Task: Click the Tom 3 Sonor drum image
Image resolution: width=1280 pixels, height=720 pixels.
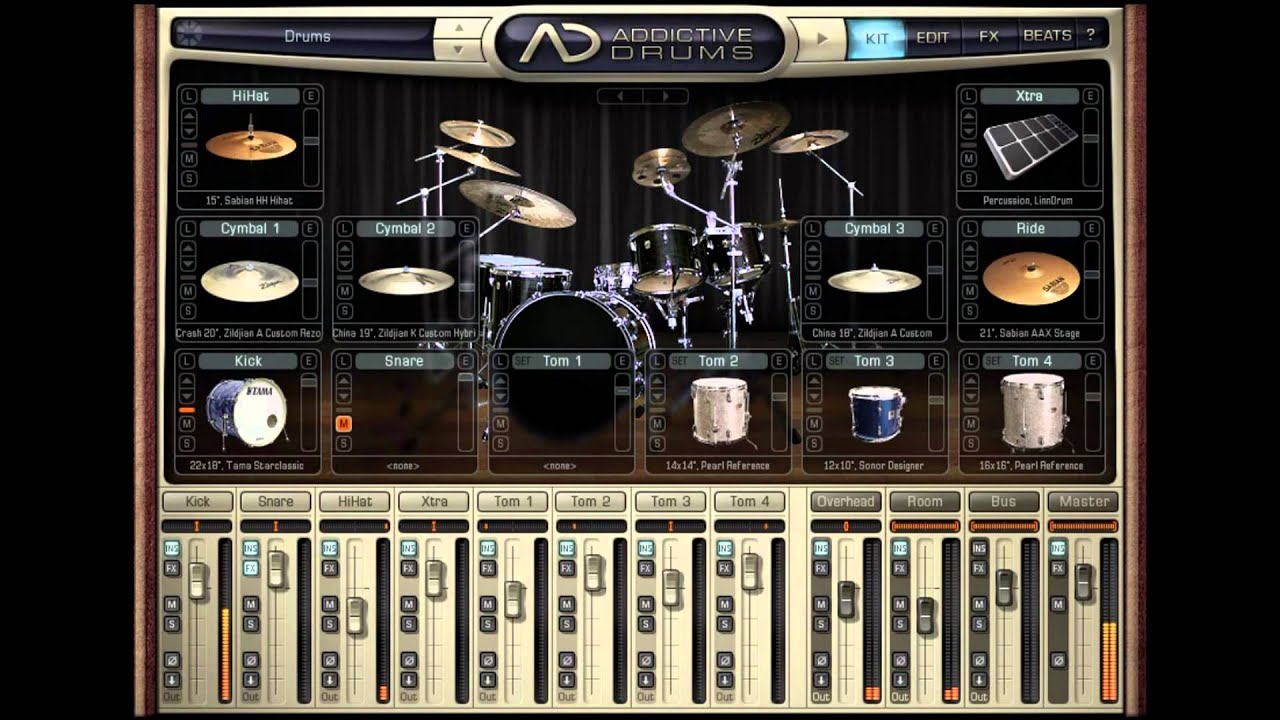Action: point(877,413)
